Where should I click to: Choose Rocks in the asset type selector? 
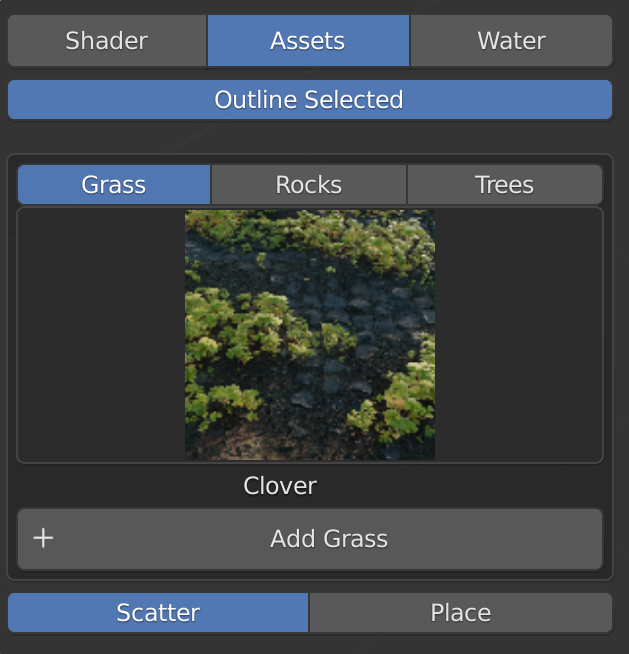[309, 185]
